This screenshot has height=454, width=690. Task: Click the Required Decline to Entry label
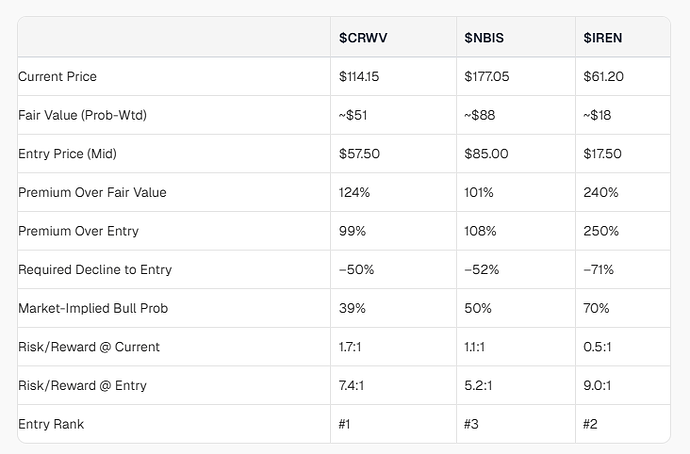point(95,270)
